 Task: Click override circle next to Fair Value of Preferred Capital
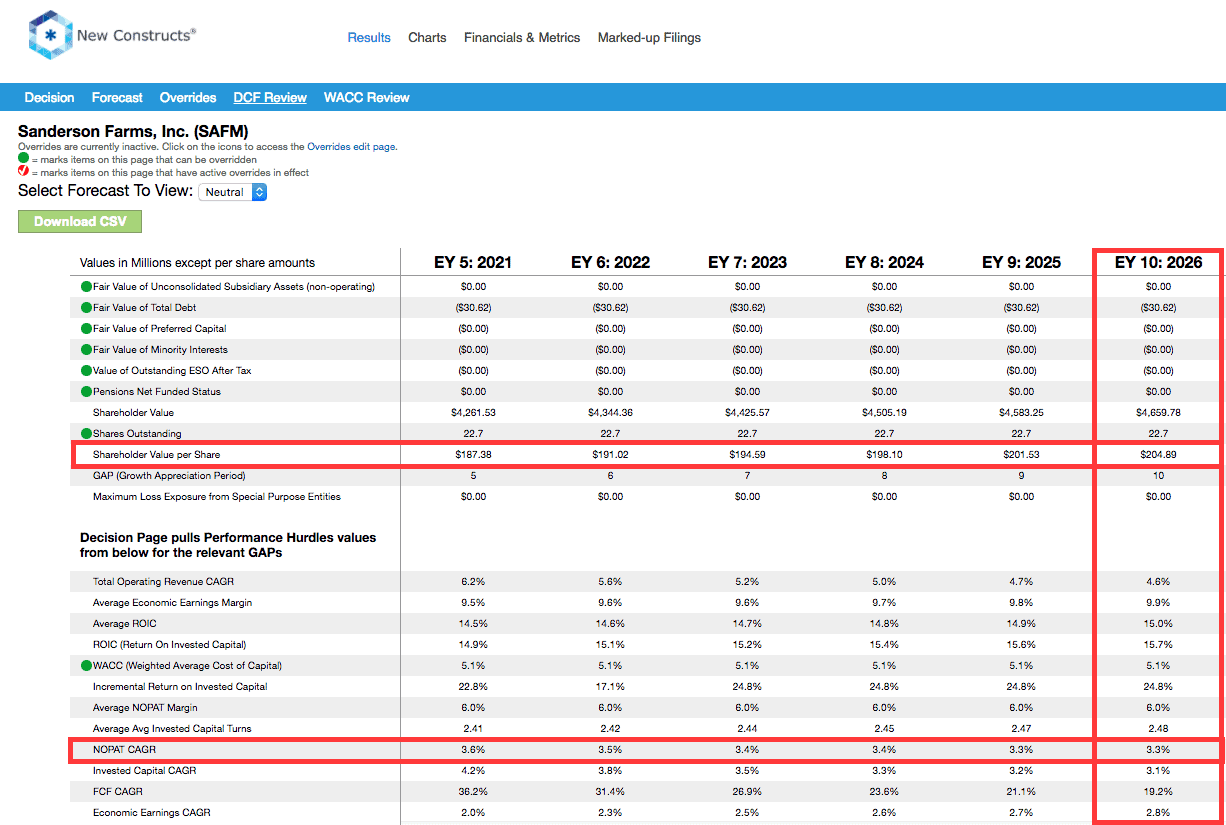(x=86, y=329)
